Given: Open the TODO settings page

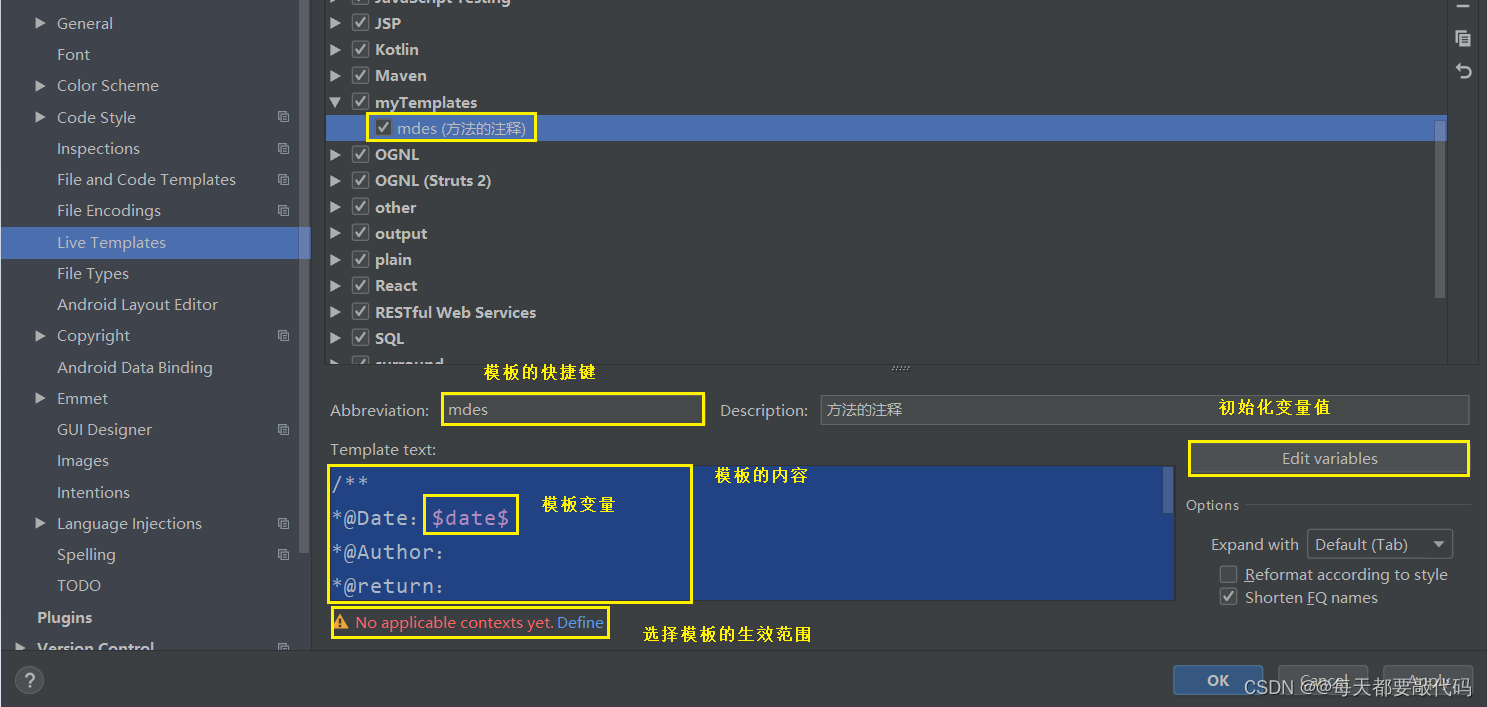Looking at the screenshot, I should [79, 585].
